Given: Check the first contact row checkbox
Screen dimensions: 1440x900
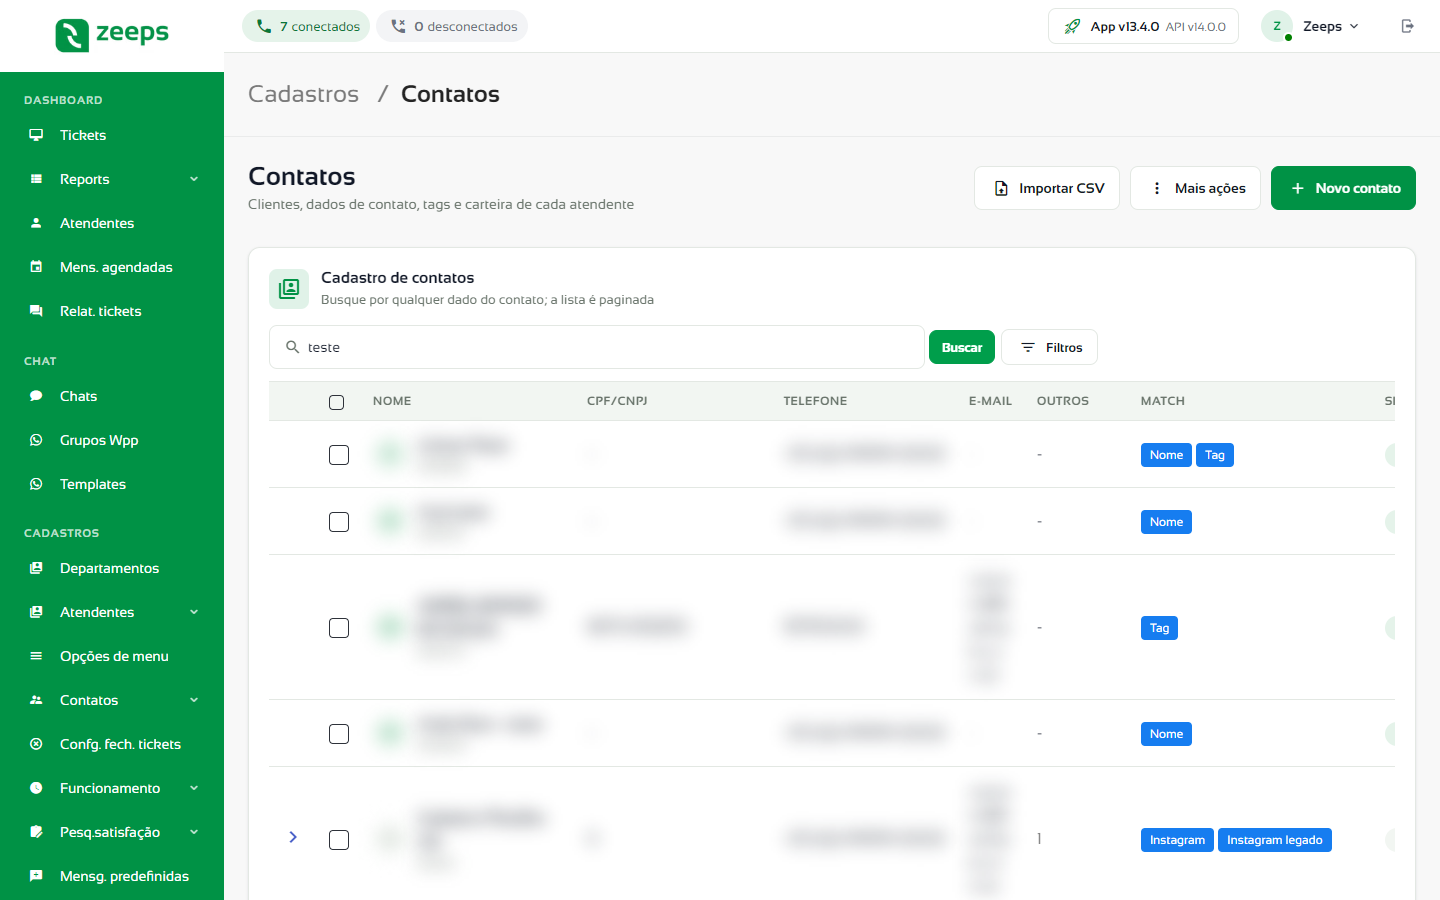Looking at the screenshot, I should pyautogui.click(x=339, y=455).
